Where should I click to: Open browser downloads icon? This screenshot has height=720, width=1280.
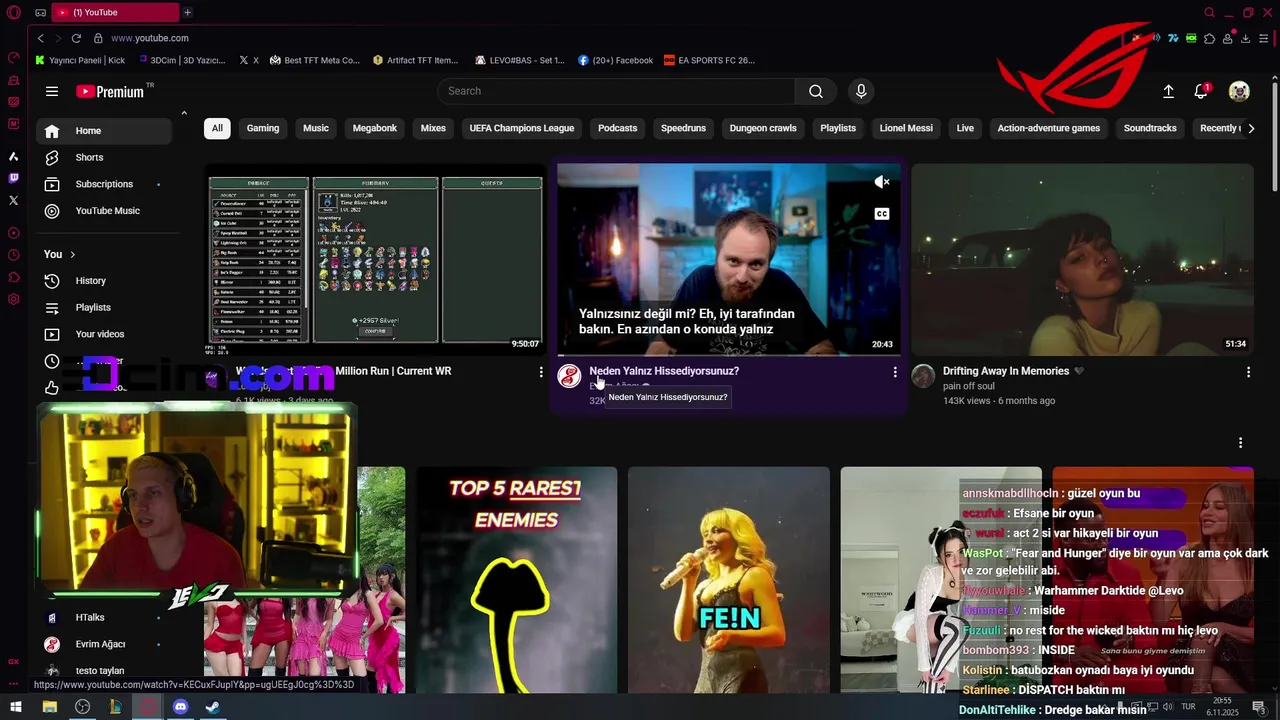1245,38
